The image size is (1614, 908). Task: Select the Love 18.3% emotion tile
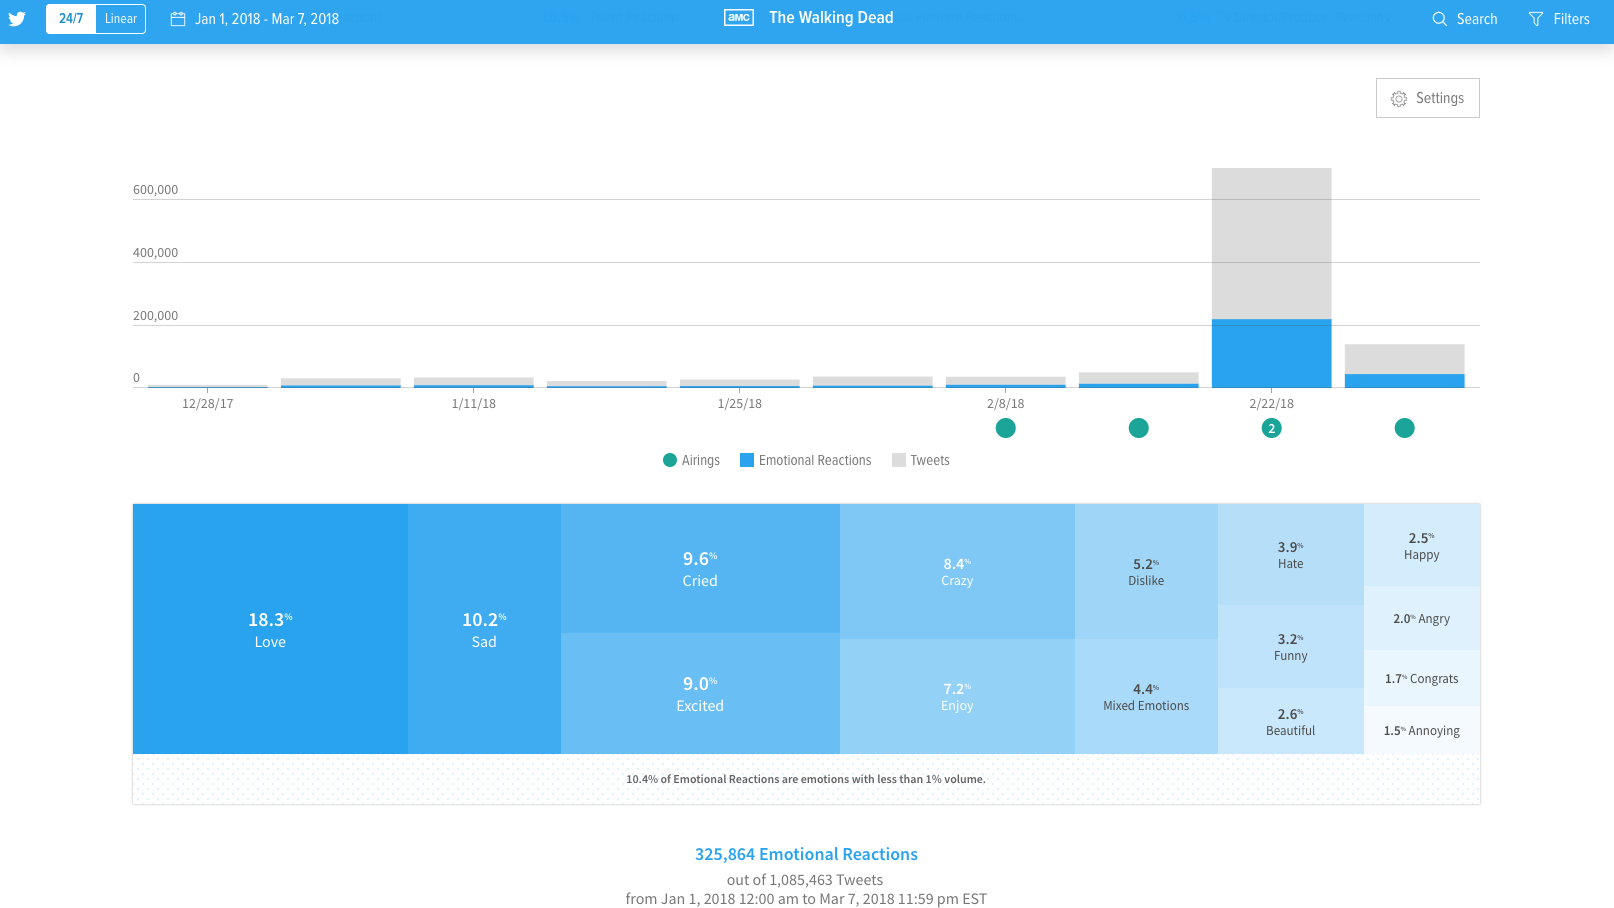pyautogui.click(x=270, y=629)
